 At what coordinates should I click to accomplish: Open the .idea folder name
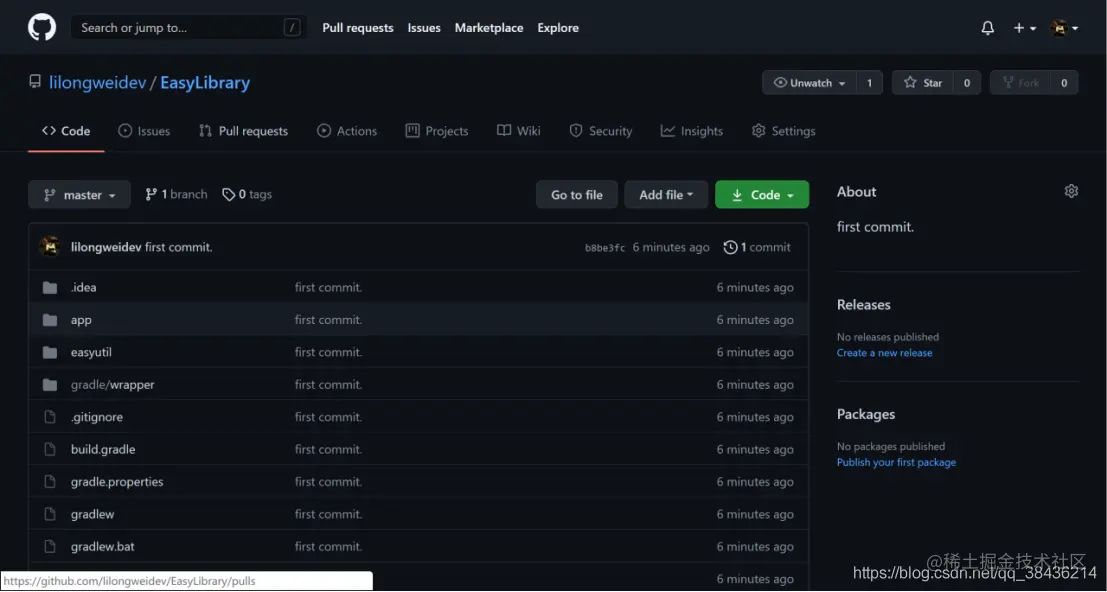coord(83,287)
